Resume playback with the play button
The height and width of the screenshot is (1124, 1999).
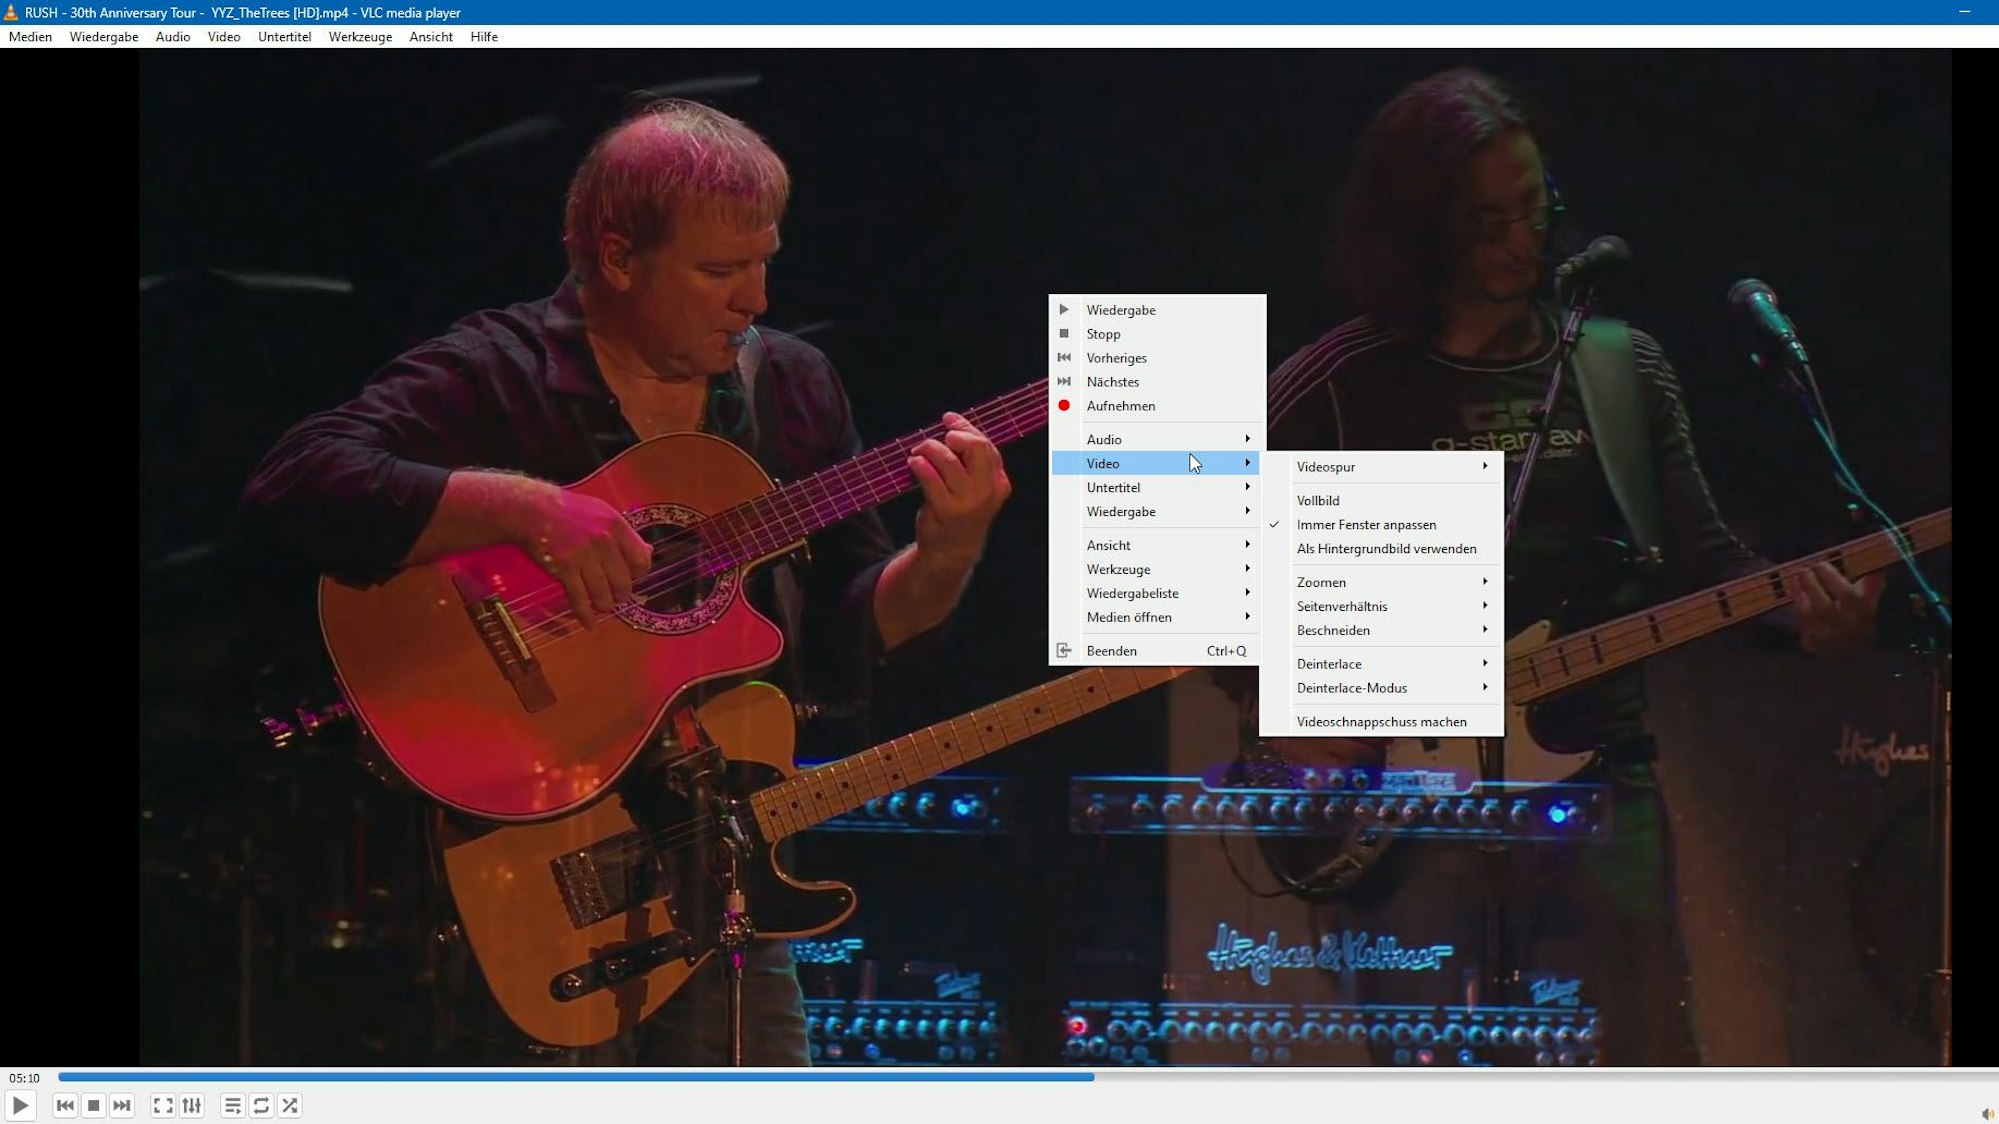pos(21,1106)
